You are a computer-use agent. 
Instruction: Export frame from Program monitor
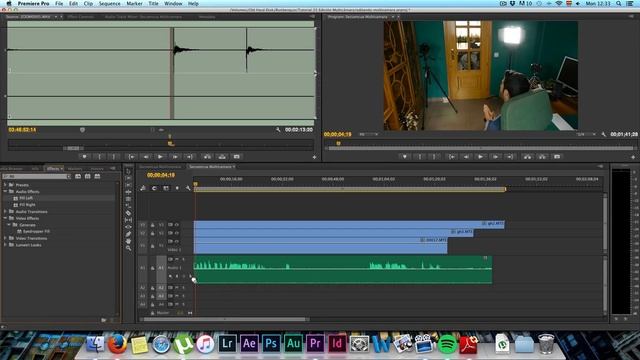[557, 157]
